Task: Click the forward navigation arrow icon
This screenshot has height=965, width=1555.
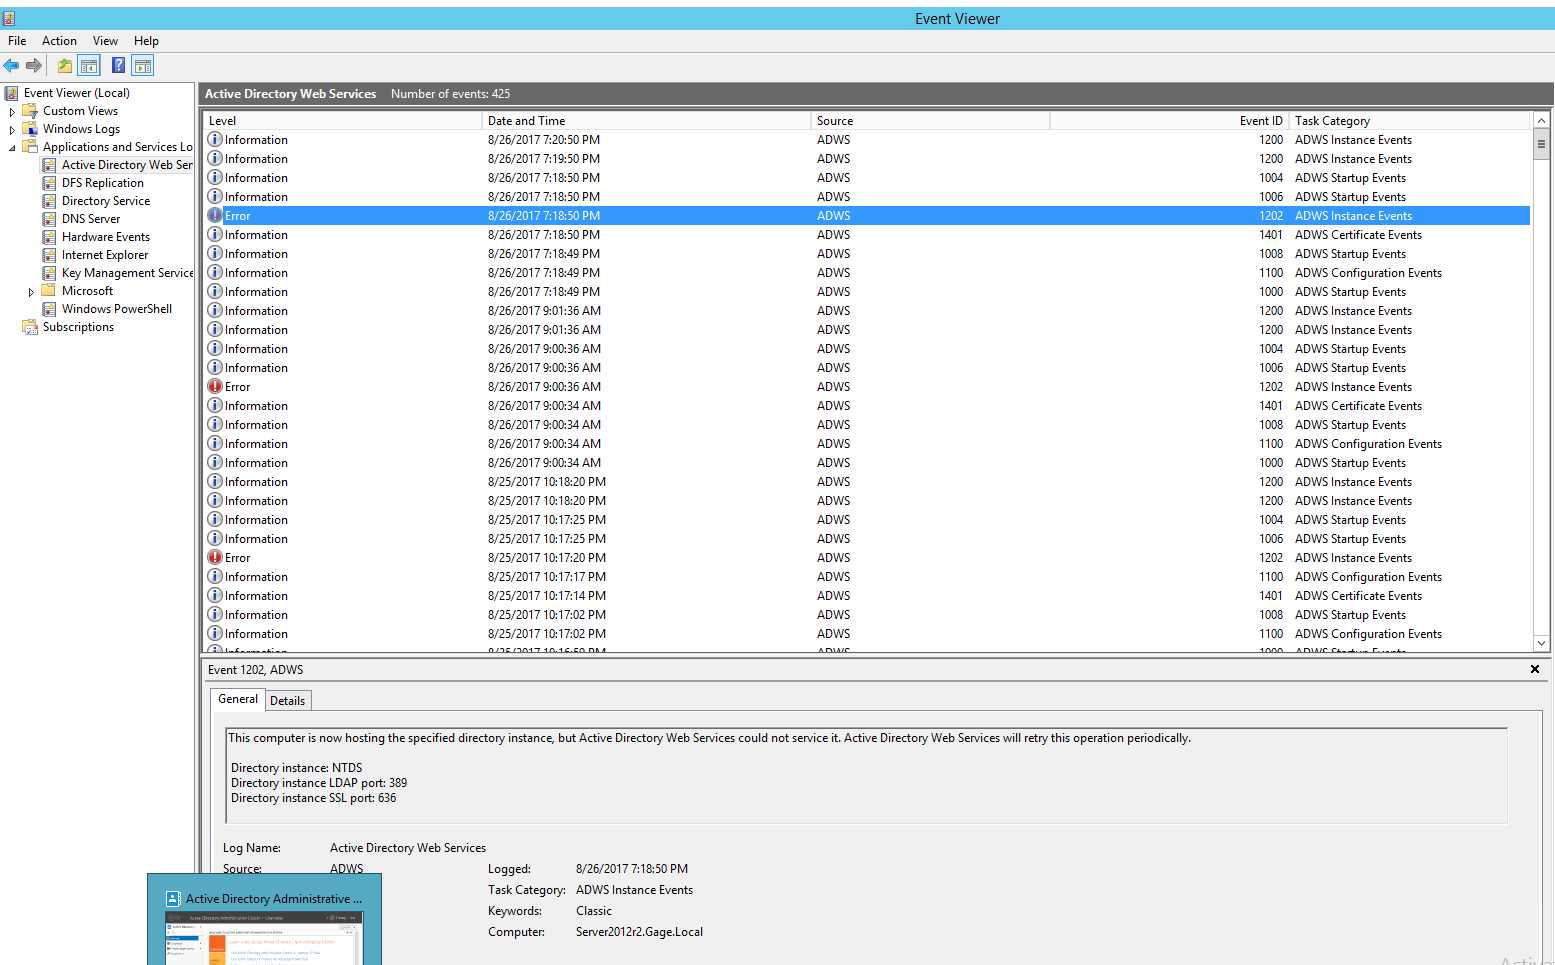Action: (x=33, y=65)
